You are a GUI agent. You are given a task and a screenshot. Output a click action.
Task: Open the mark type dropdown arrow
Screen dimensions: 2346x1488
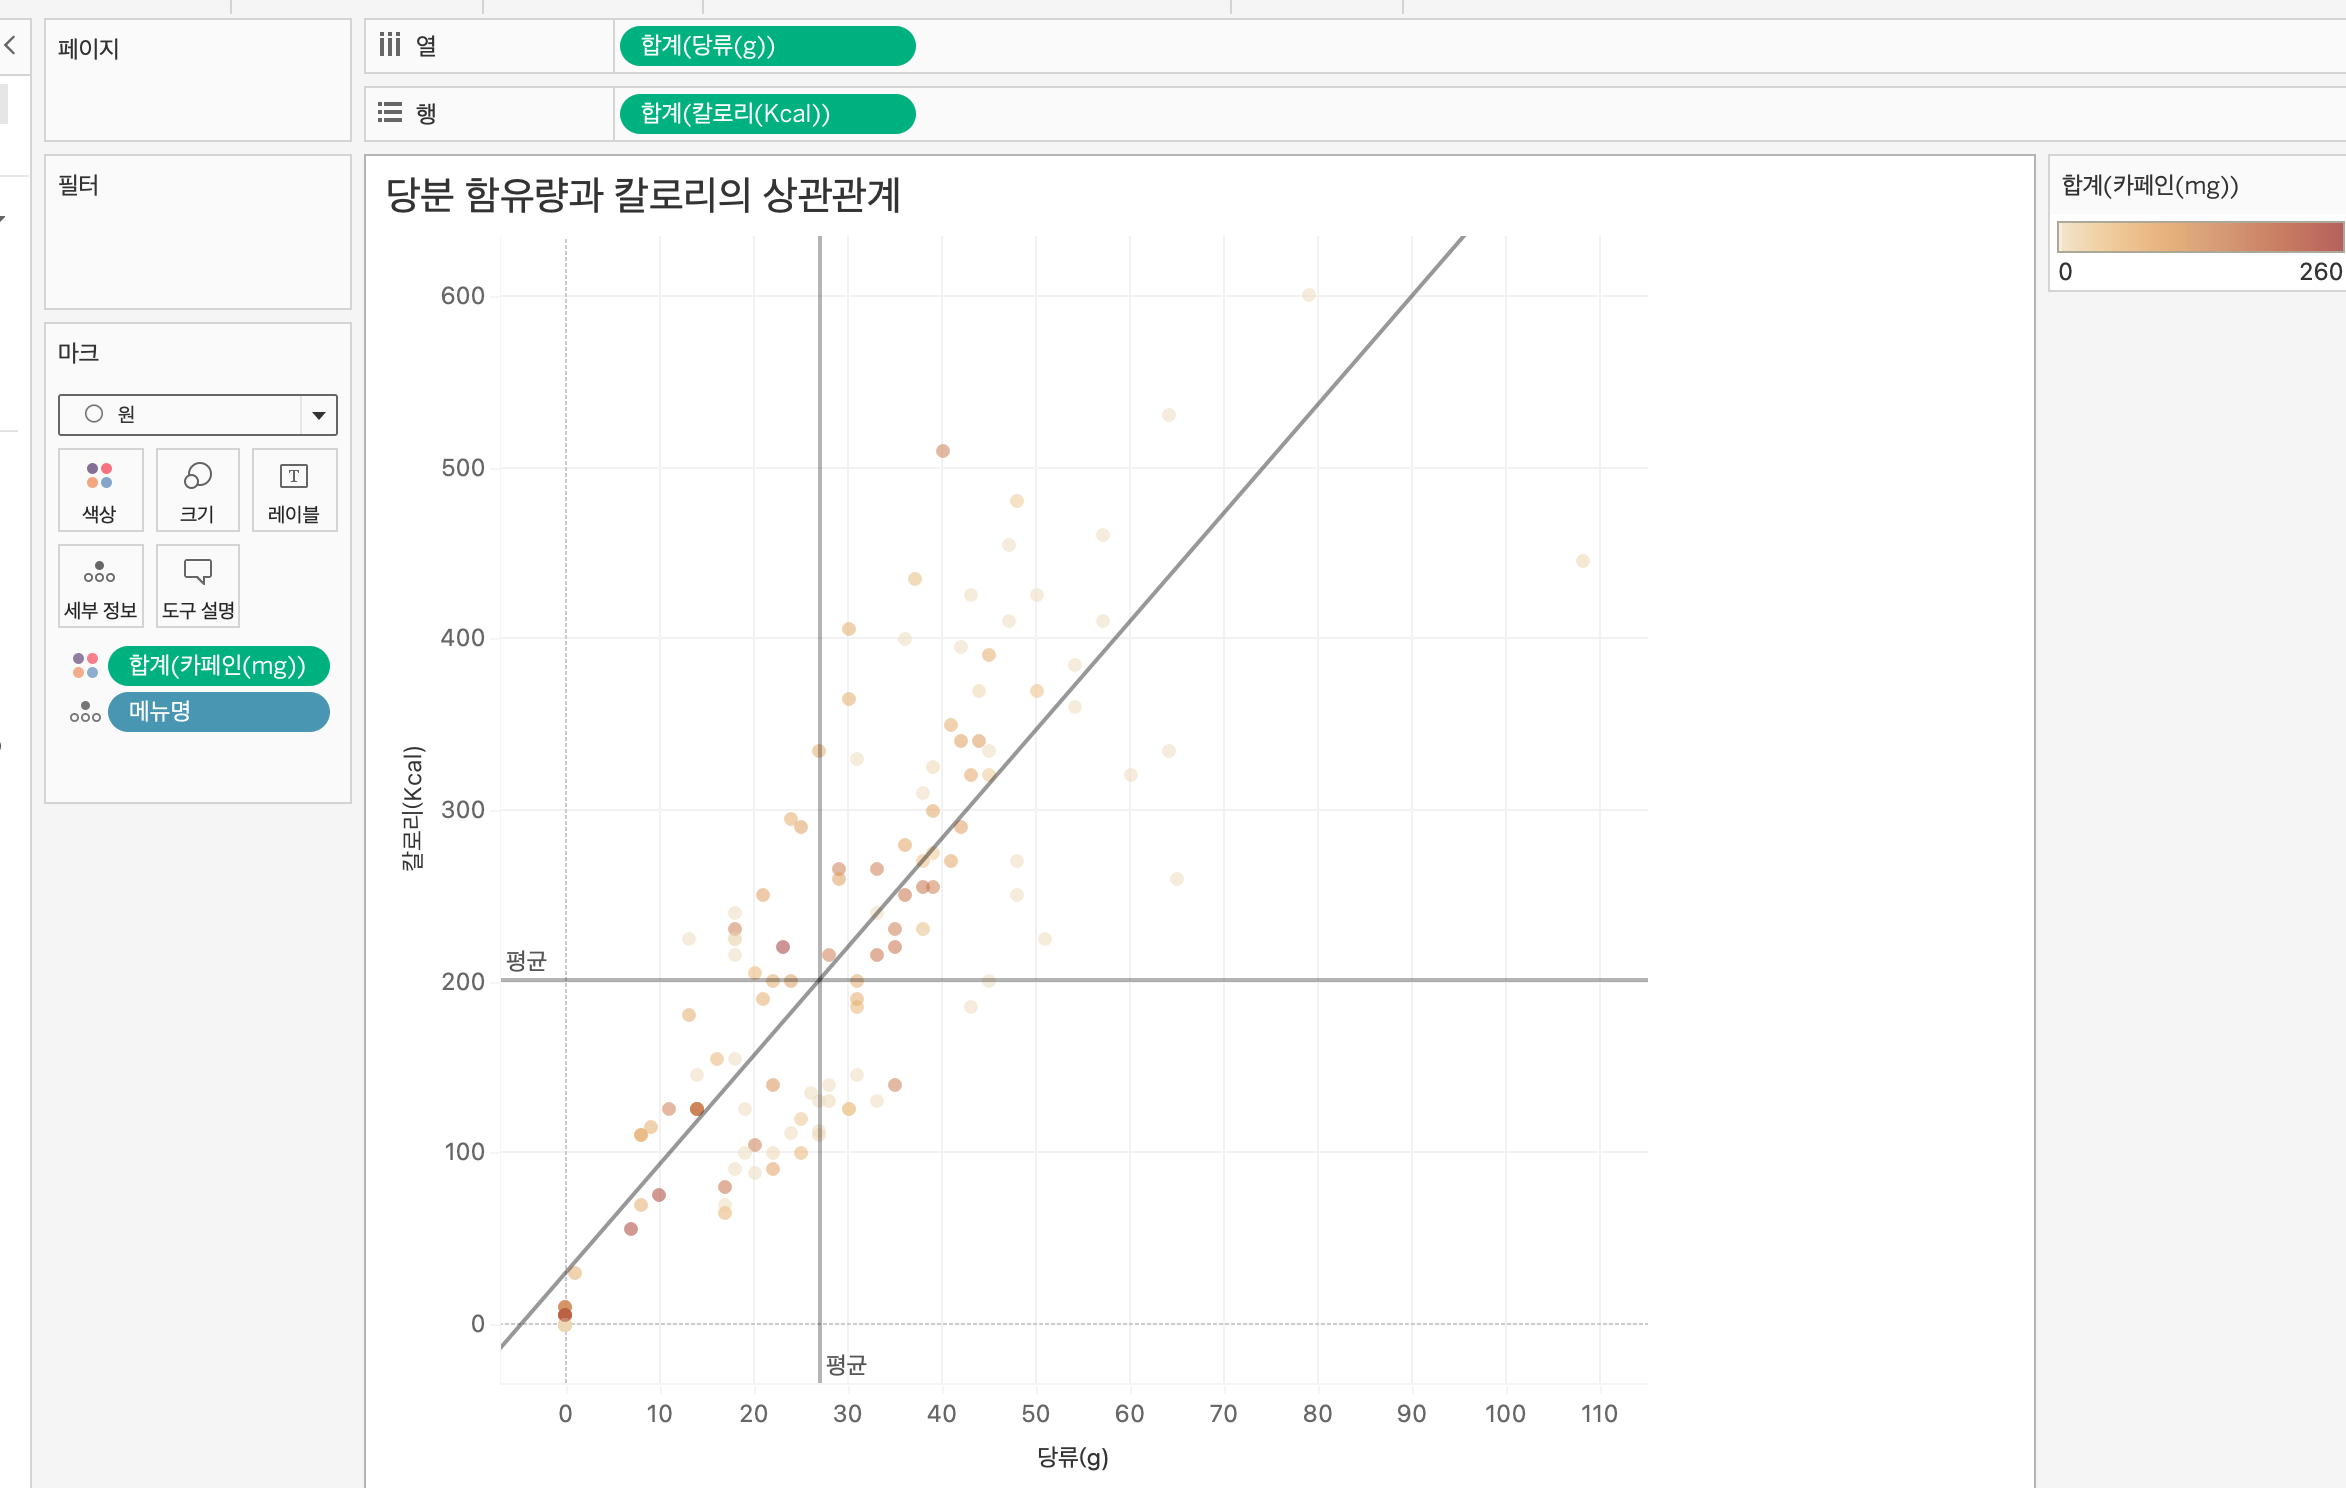click(x=319, y=415)
